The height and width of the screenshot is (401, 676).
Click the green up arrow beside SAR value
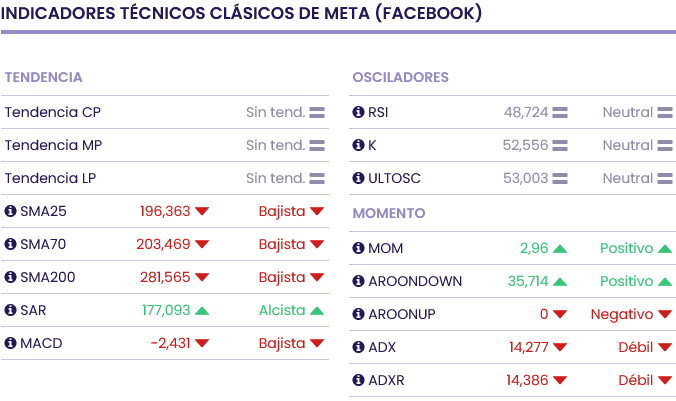coord(202,310)
